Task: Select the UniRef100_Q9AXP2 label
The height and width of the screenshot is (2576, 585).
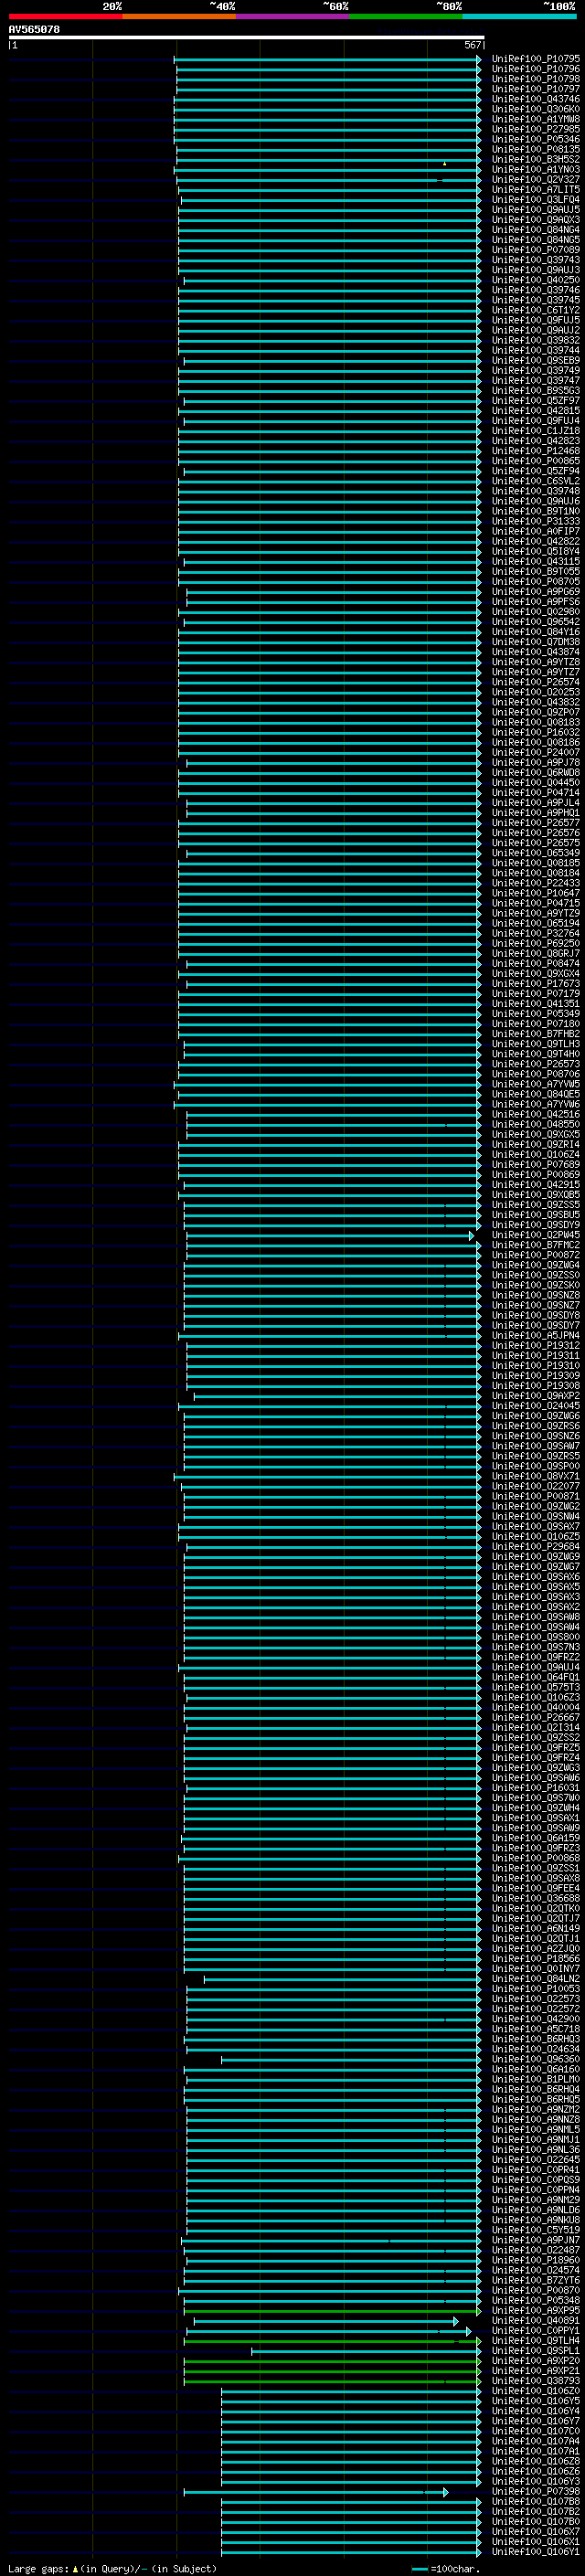Action: click(535, 1395)
